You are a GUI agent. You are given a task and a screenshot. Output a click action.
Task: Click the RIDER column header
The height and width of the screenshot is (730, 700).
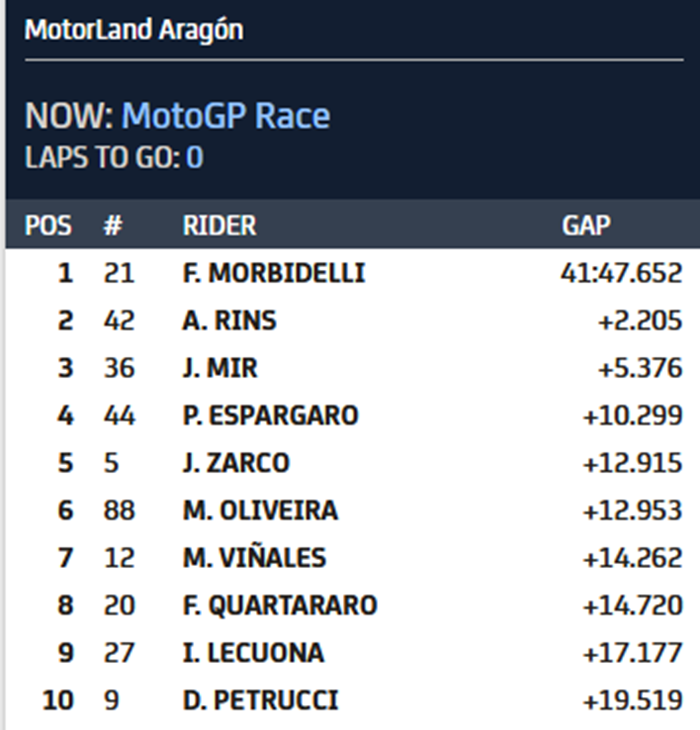[x=219, y=226]
